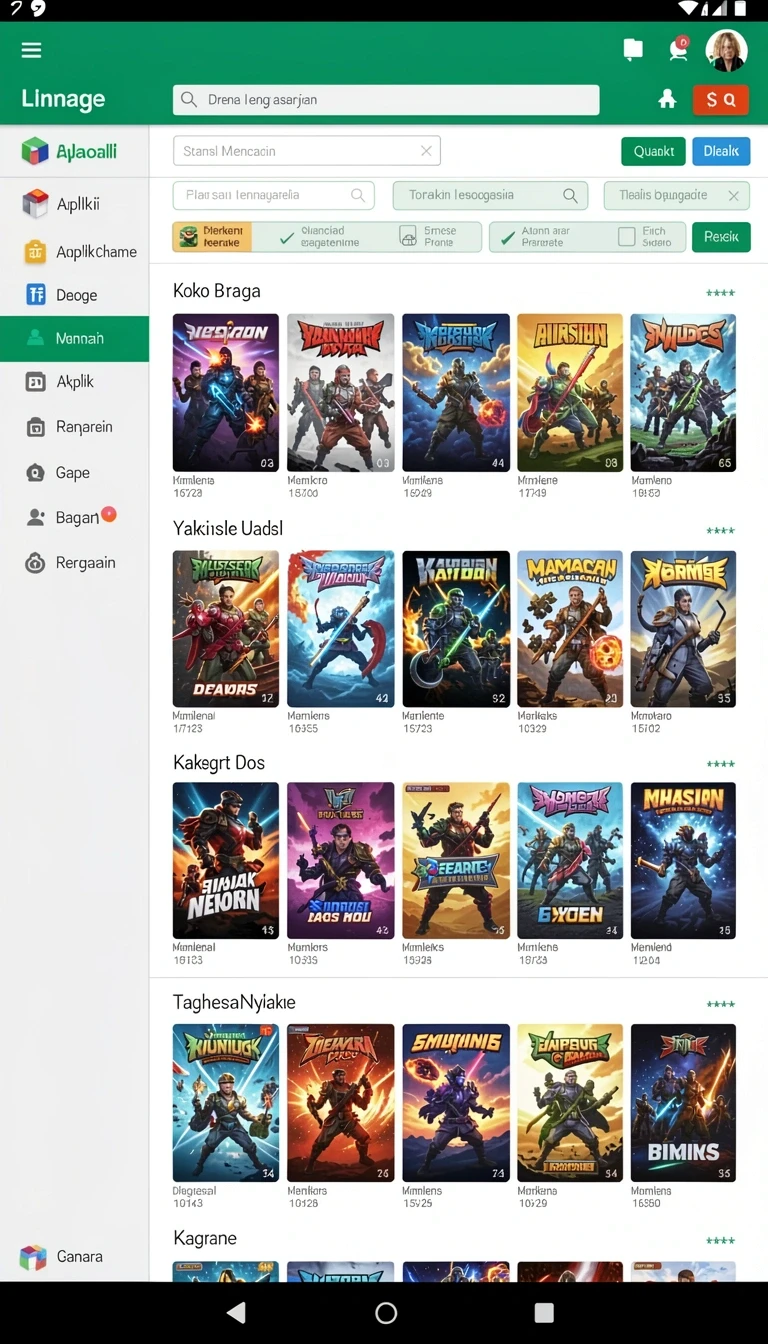Click the home icon in header
This screenshot has height=1344, width=768.
coord(667,99)
